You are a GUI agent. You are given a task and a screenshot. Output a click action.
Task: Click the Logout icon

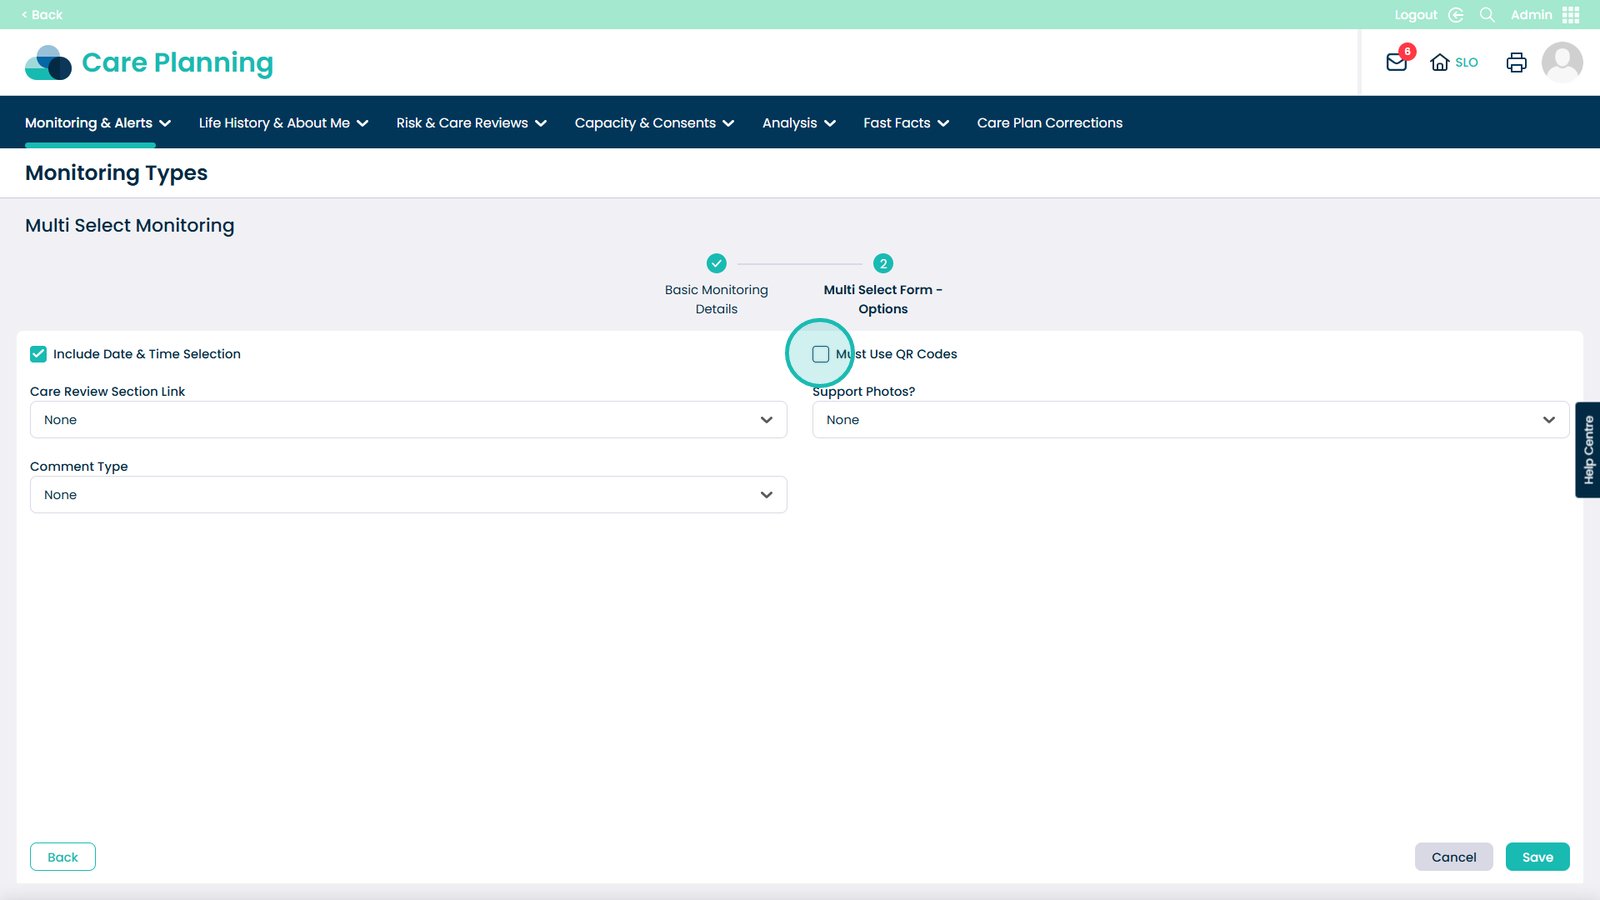click(1456, 15)
